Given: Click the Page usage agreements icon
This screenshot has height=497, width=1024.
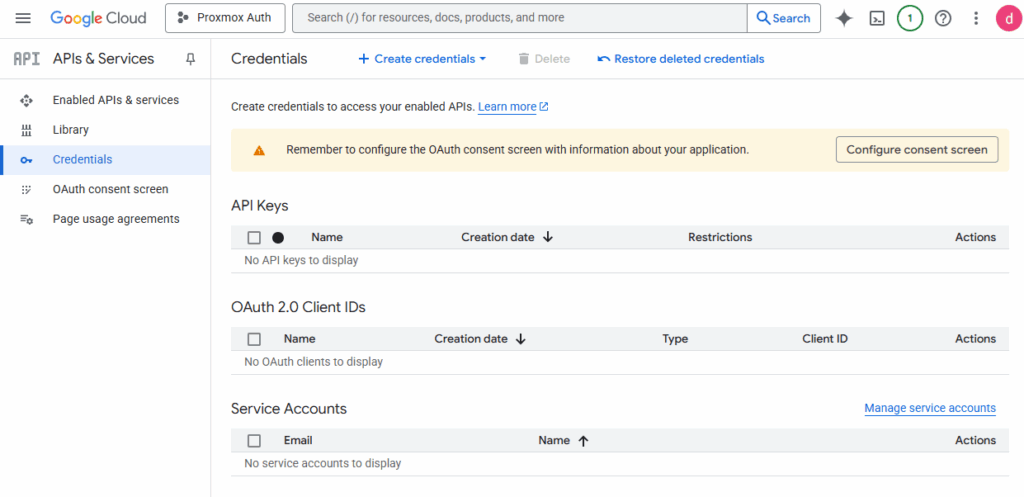Looking at the screenshot, I should click(x=26, y=219).
